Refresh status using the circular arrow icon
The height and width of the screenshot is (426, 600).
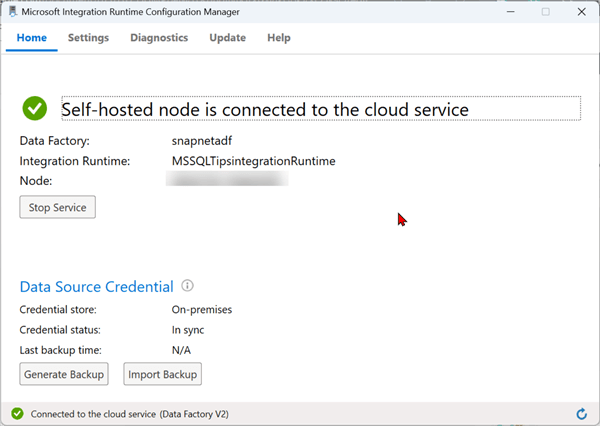point(582,414)
